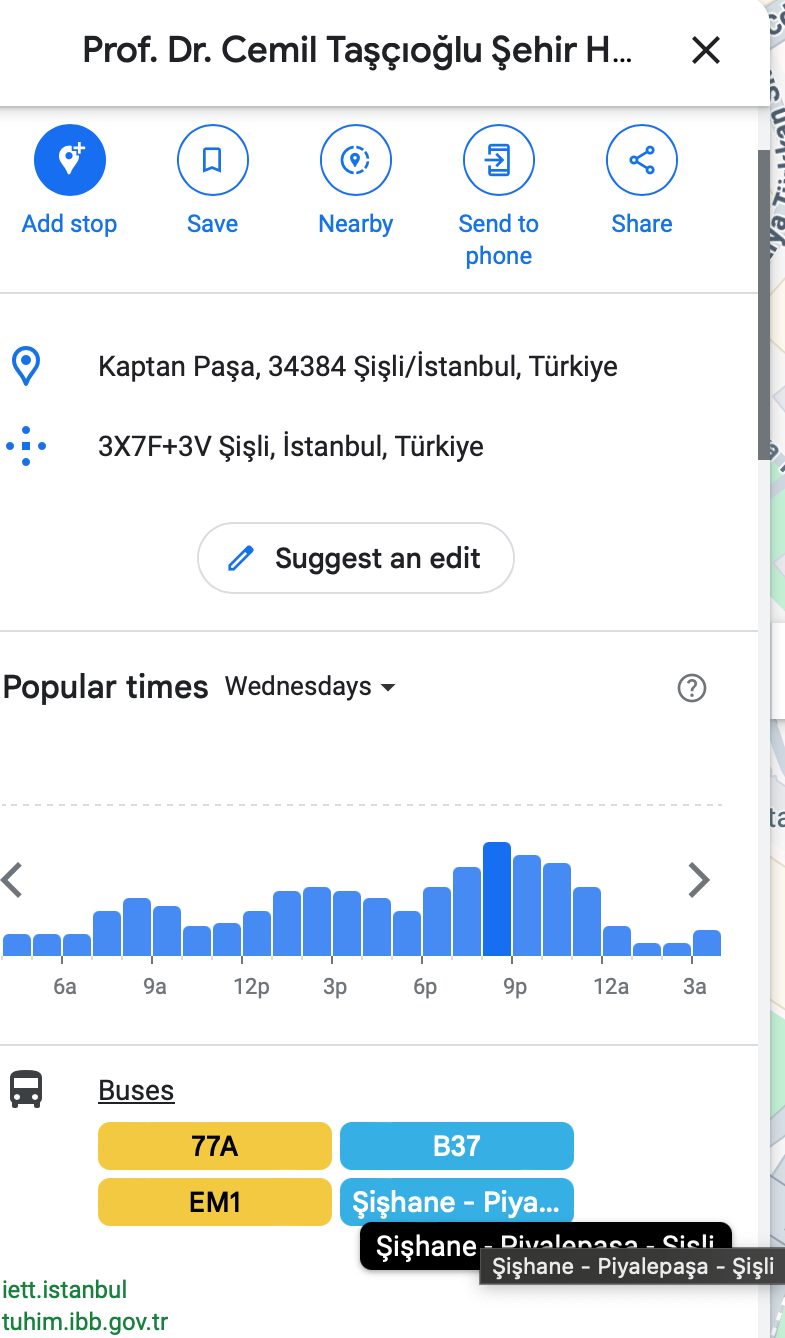This screenshot has width=785, height=1338.
Task: Save this place with bookmark icon
Action: (x=212, y=160)
